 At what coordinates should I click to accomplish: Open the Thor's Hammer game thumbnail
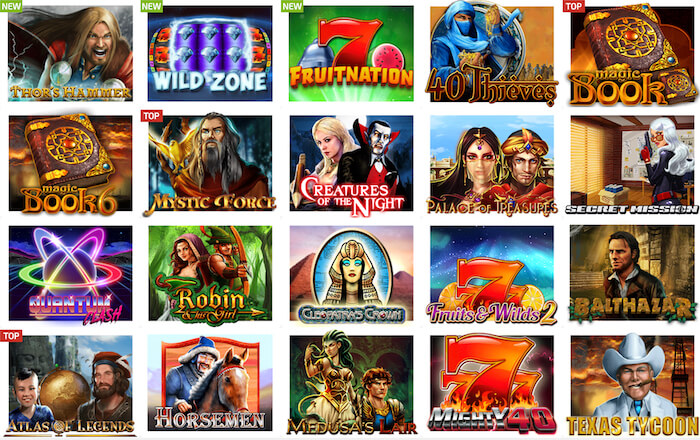(x=70, y=53)
